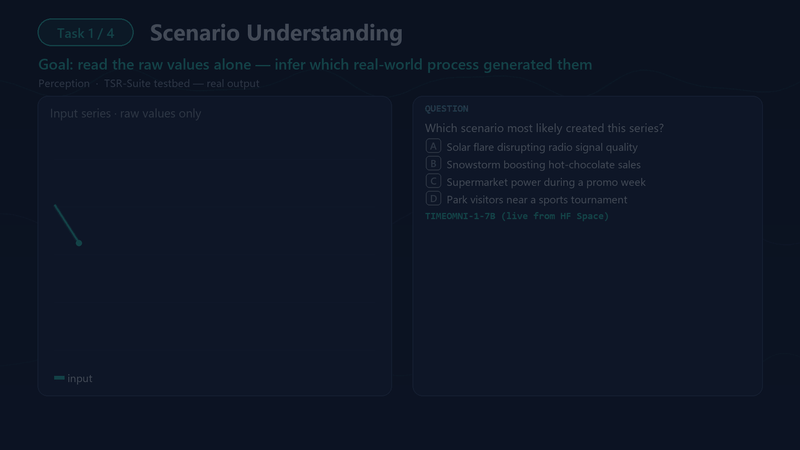Choose "Supermarket power during a promo week" answer text

(546, 182)
